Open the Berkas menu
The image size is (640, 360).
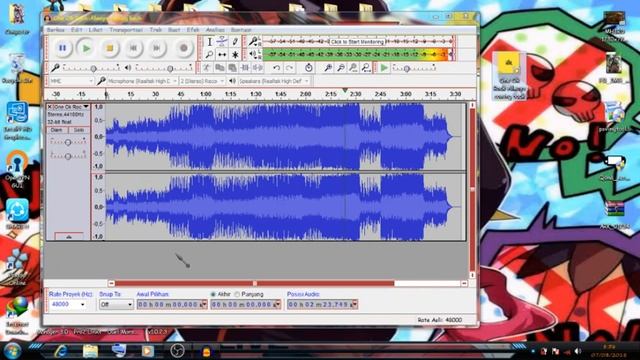click(56, 30)
